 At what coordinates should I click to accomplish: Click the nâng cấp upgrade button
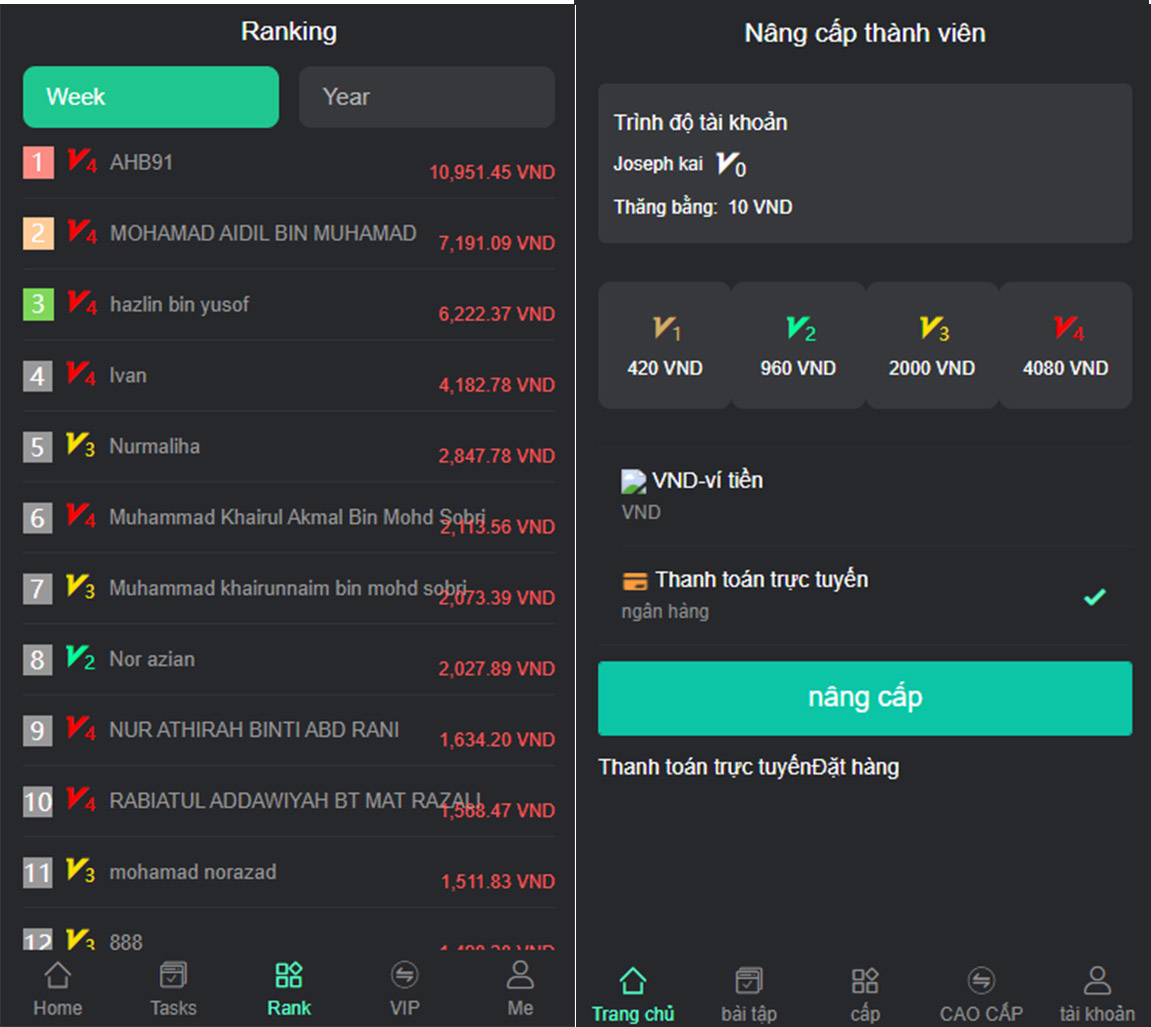click(x=865, y=698)
